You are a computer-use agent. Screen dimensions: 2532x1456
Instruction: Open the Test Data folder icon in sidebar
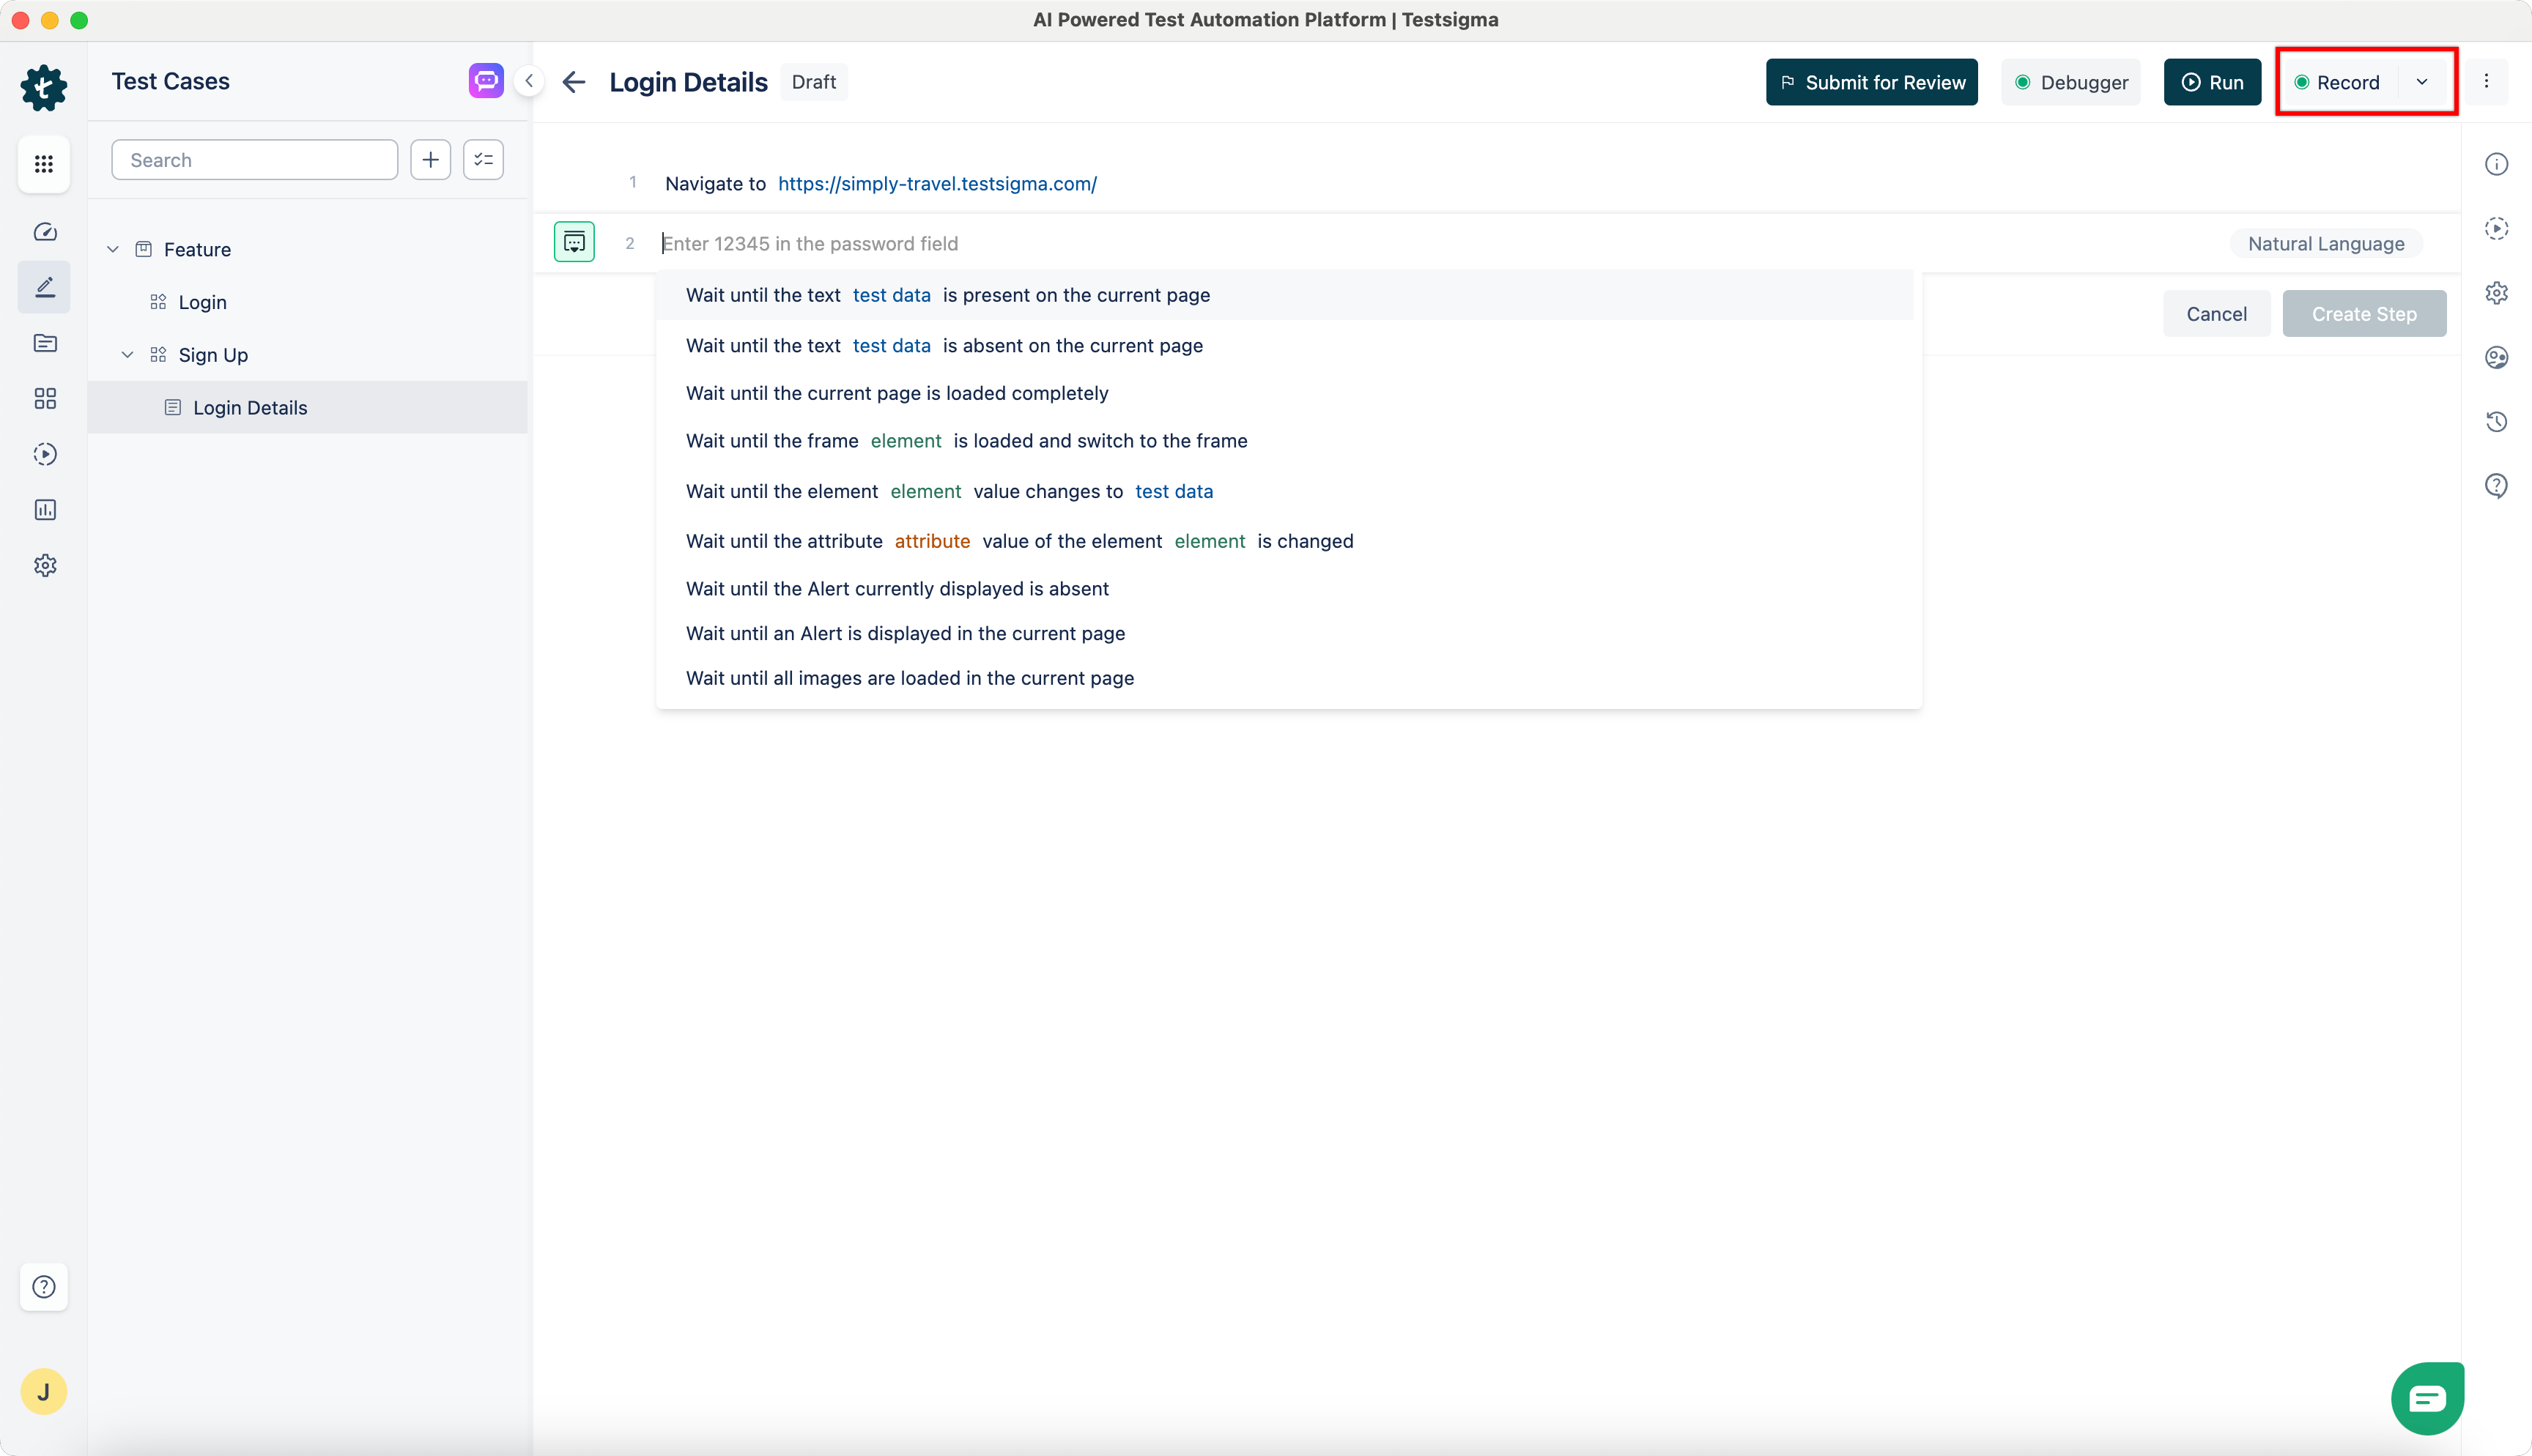[x=44, y=343]
